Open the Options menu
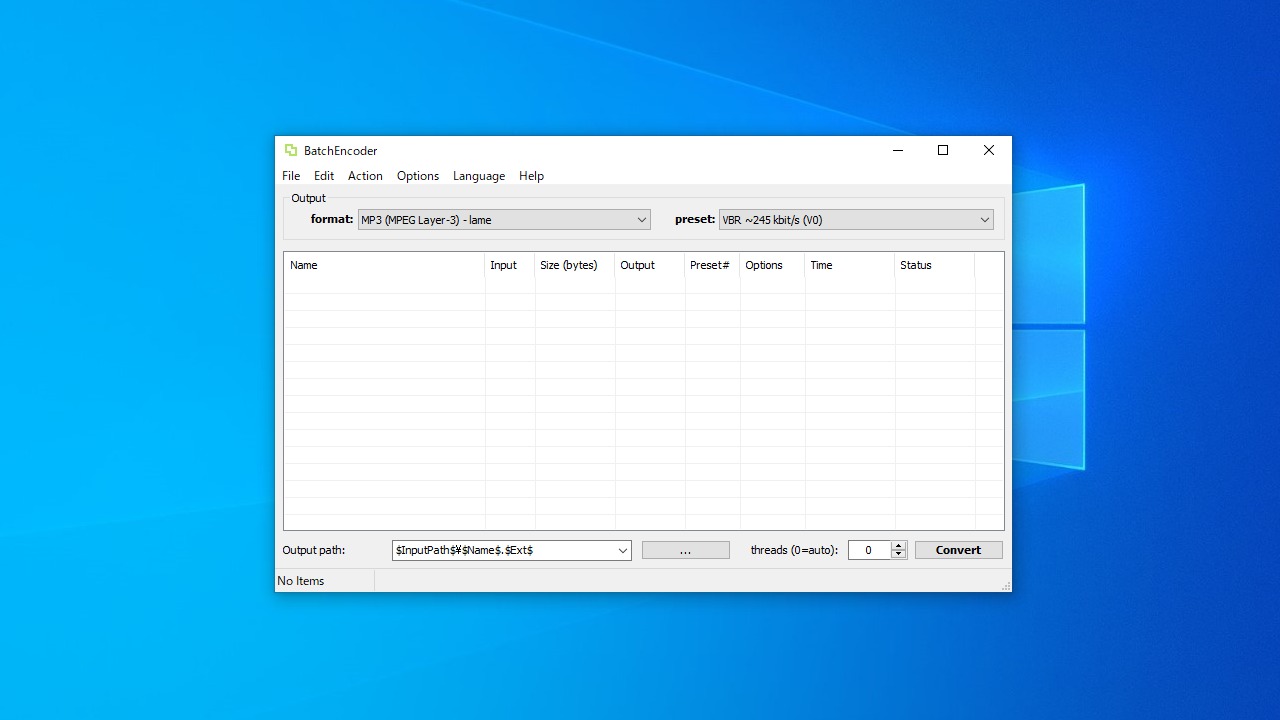1280x720 pixels. click(x=418, y=176)
